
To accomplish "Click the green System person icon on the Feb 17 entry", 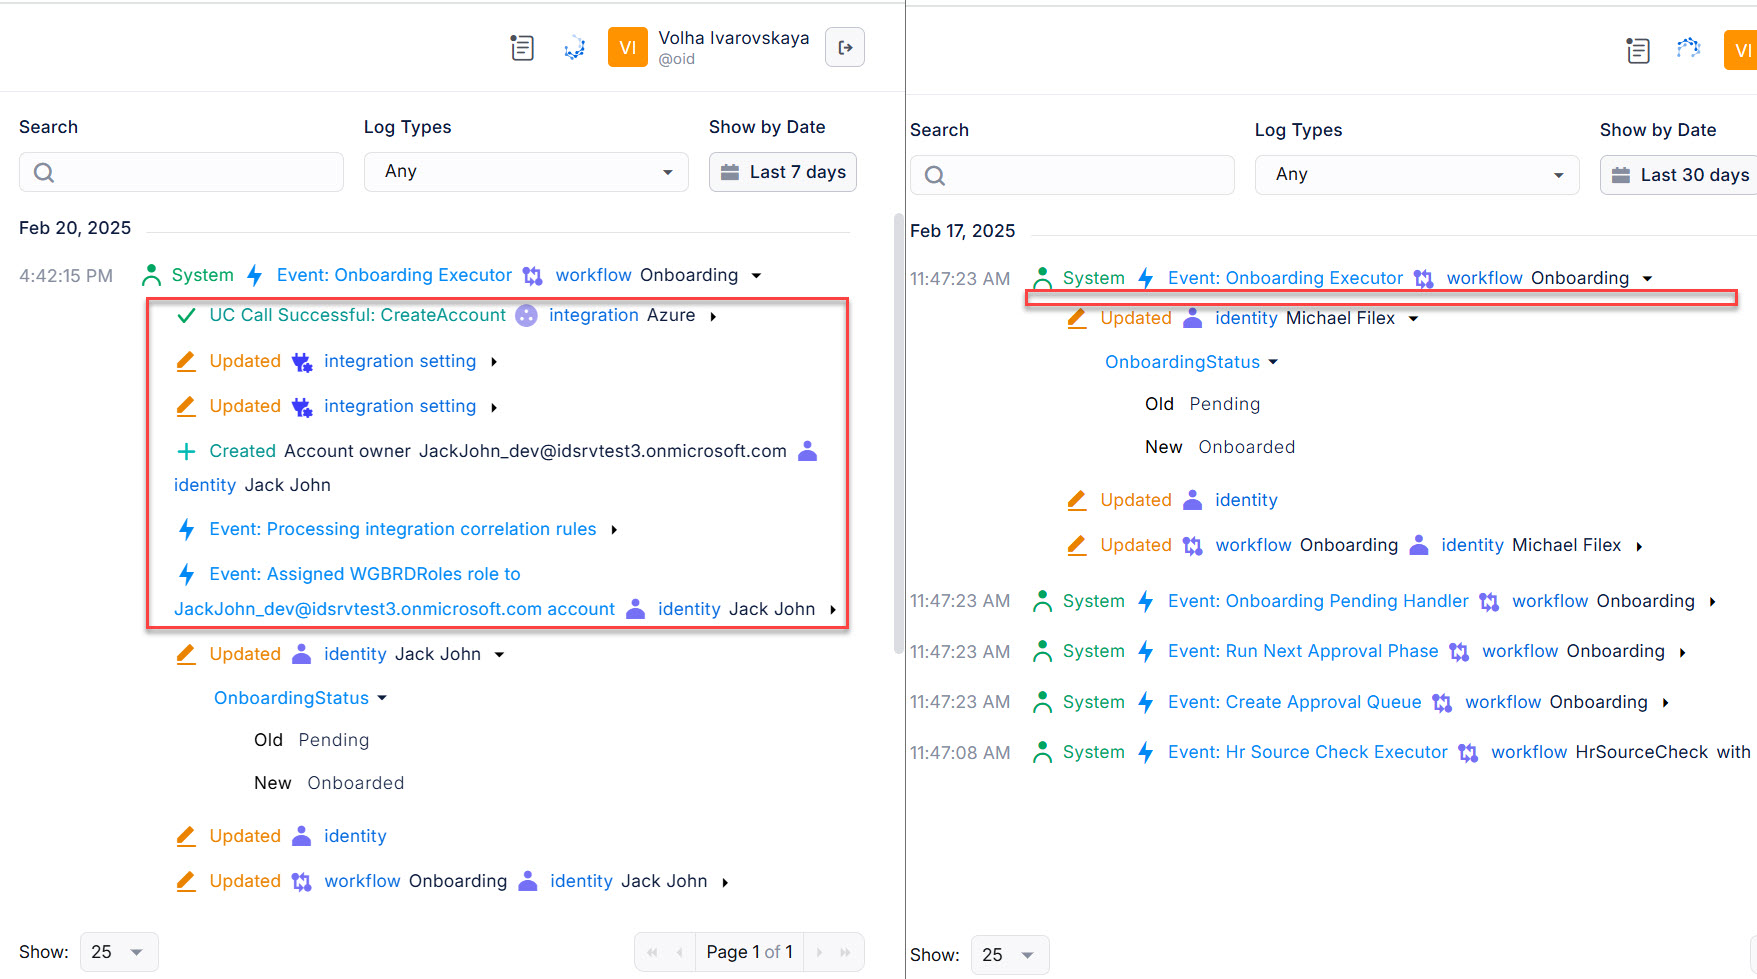I will tap(1042, 278).
